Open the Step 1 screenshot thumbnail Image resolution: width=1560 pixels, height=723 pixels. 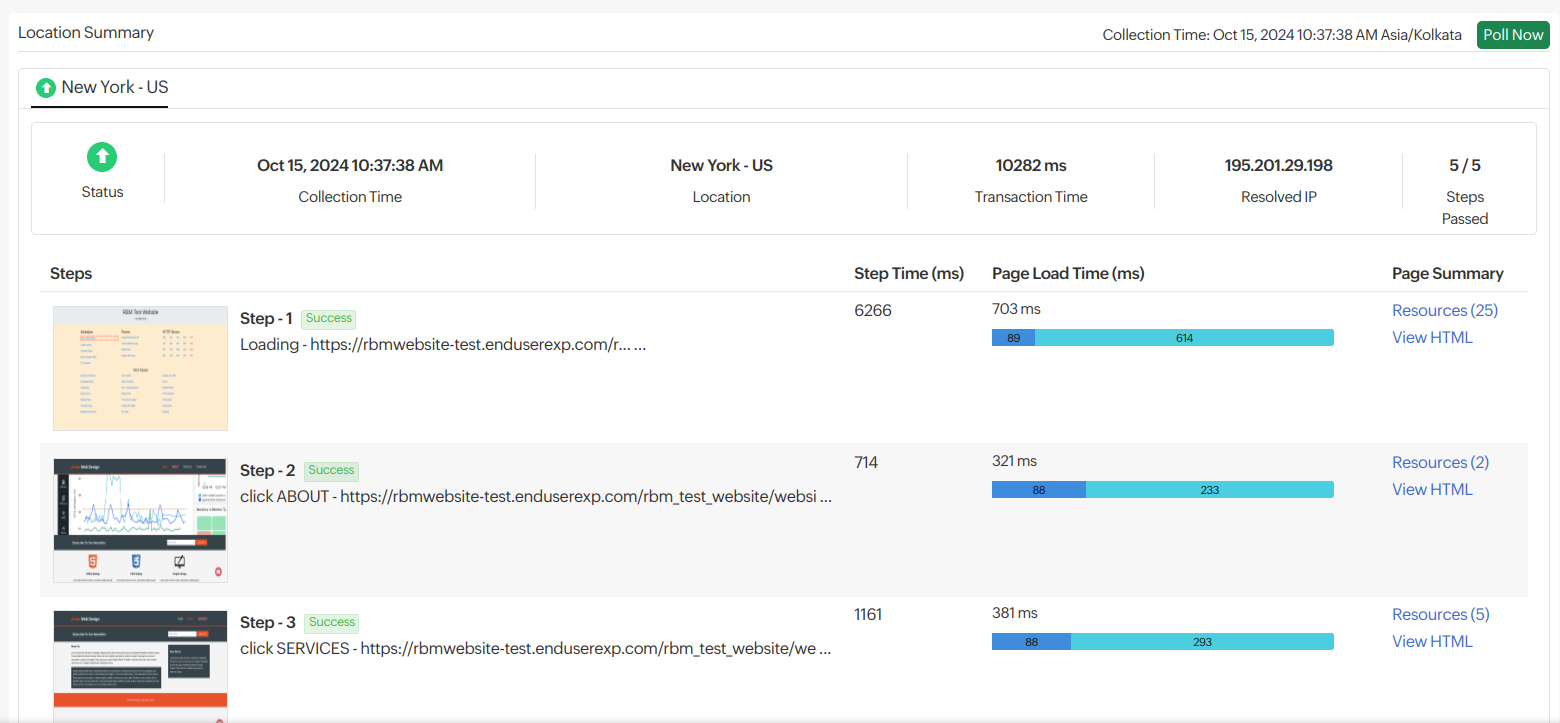coord(140,368)
